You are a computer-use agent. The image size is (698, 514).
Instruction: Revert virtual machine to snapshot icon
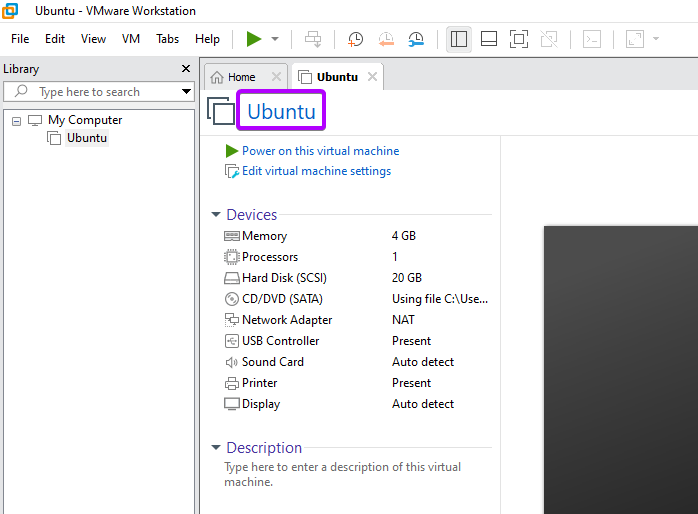point(386,39)
